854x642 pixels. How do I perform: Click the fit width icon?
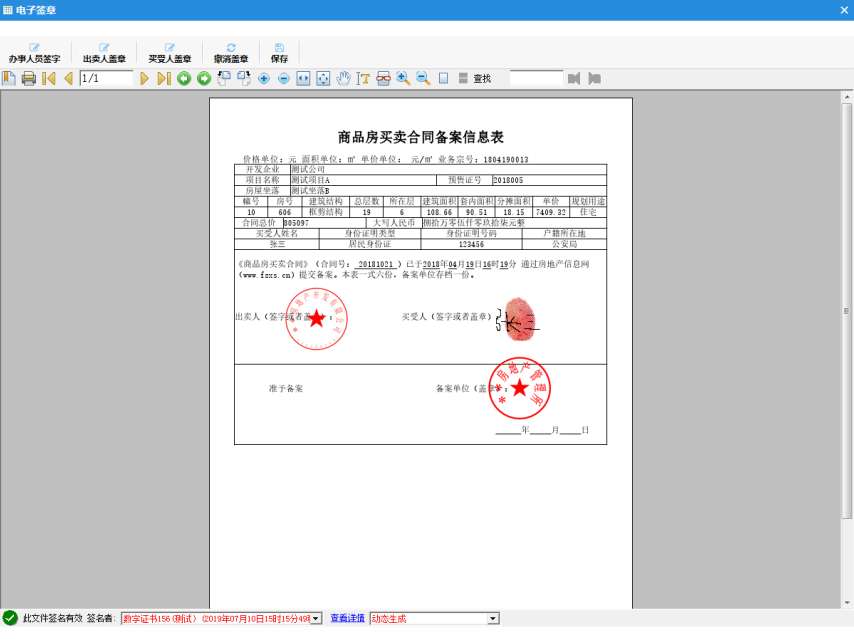(304, 78)
